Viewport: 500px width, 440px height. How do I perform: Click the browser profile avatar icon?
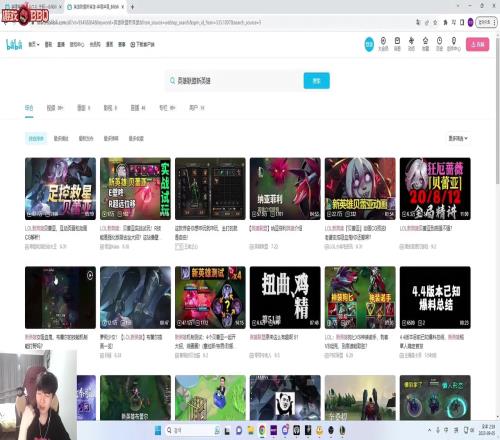coord(471,22)
